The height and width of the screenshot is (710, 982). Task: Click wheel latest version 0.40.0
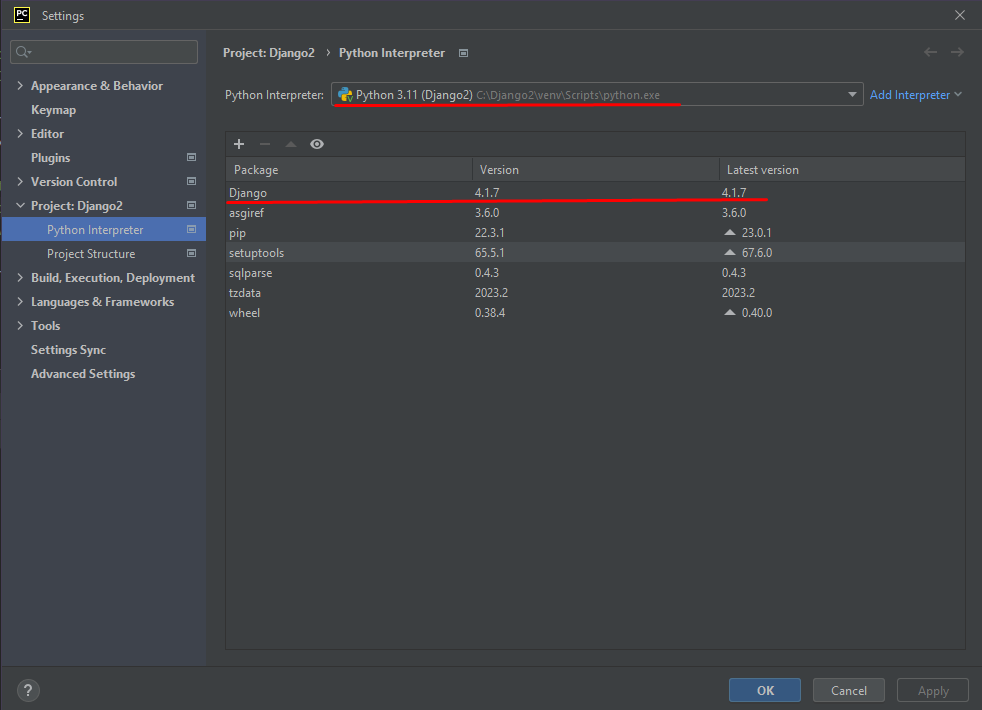[757, 313]
